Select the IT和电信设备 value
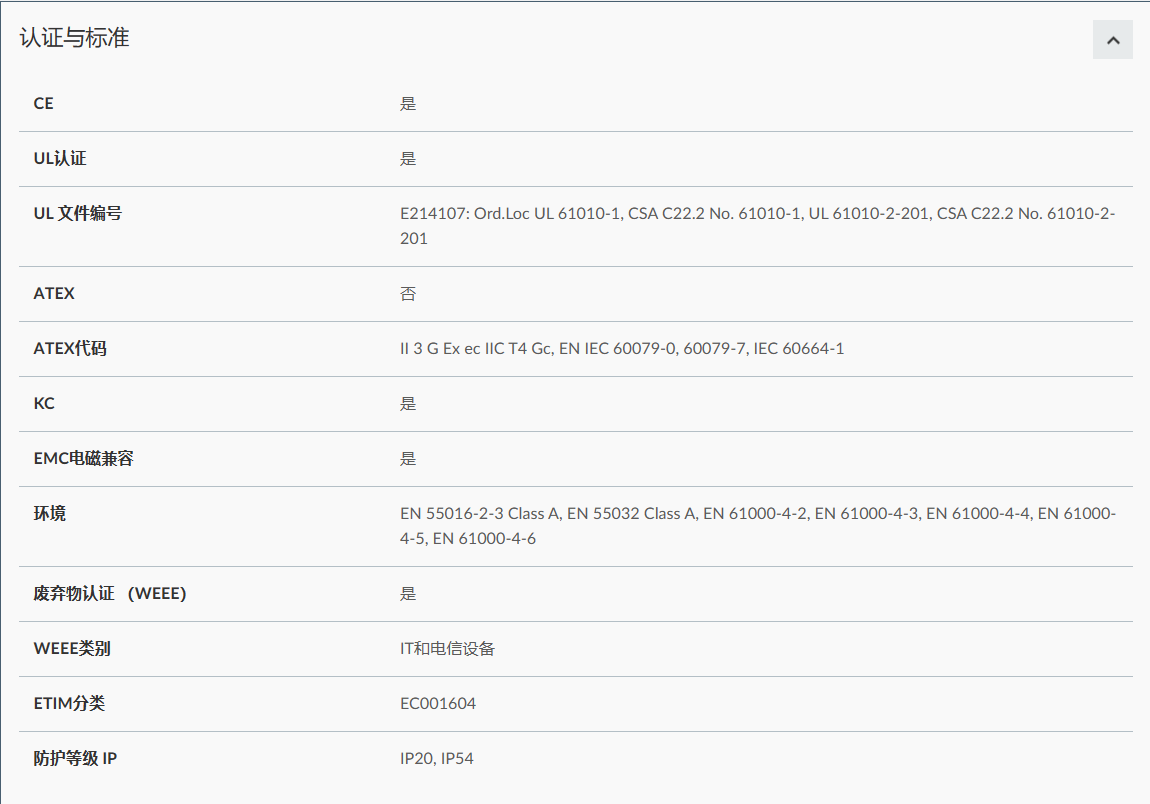Screen dimensions: 1150x804 click(447, 649)
